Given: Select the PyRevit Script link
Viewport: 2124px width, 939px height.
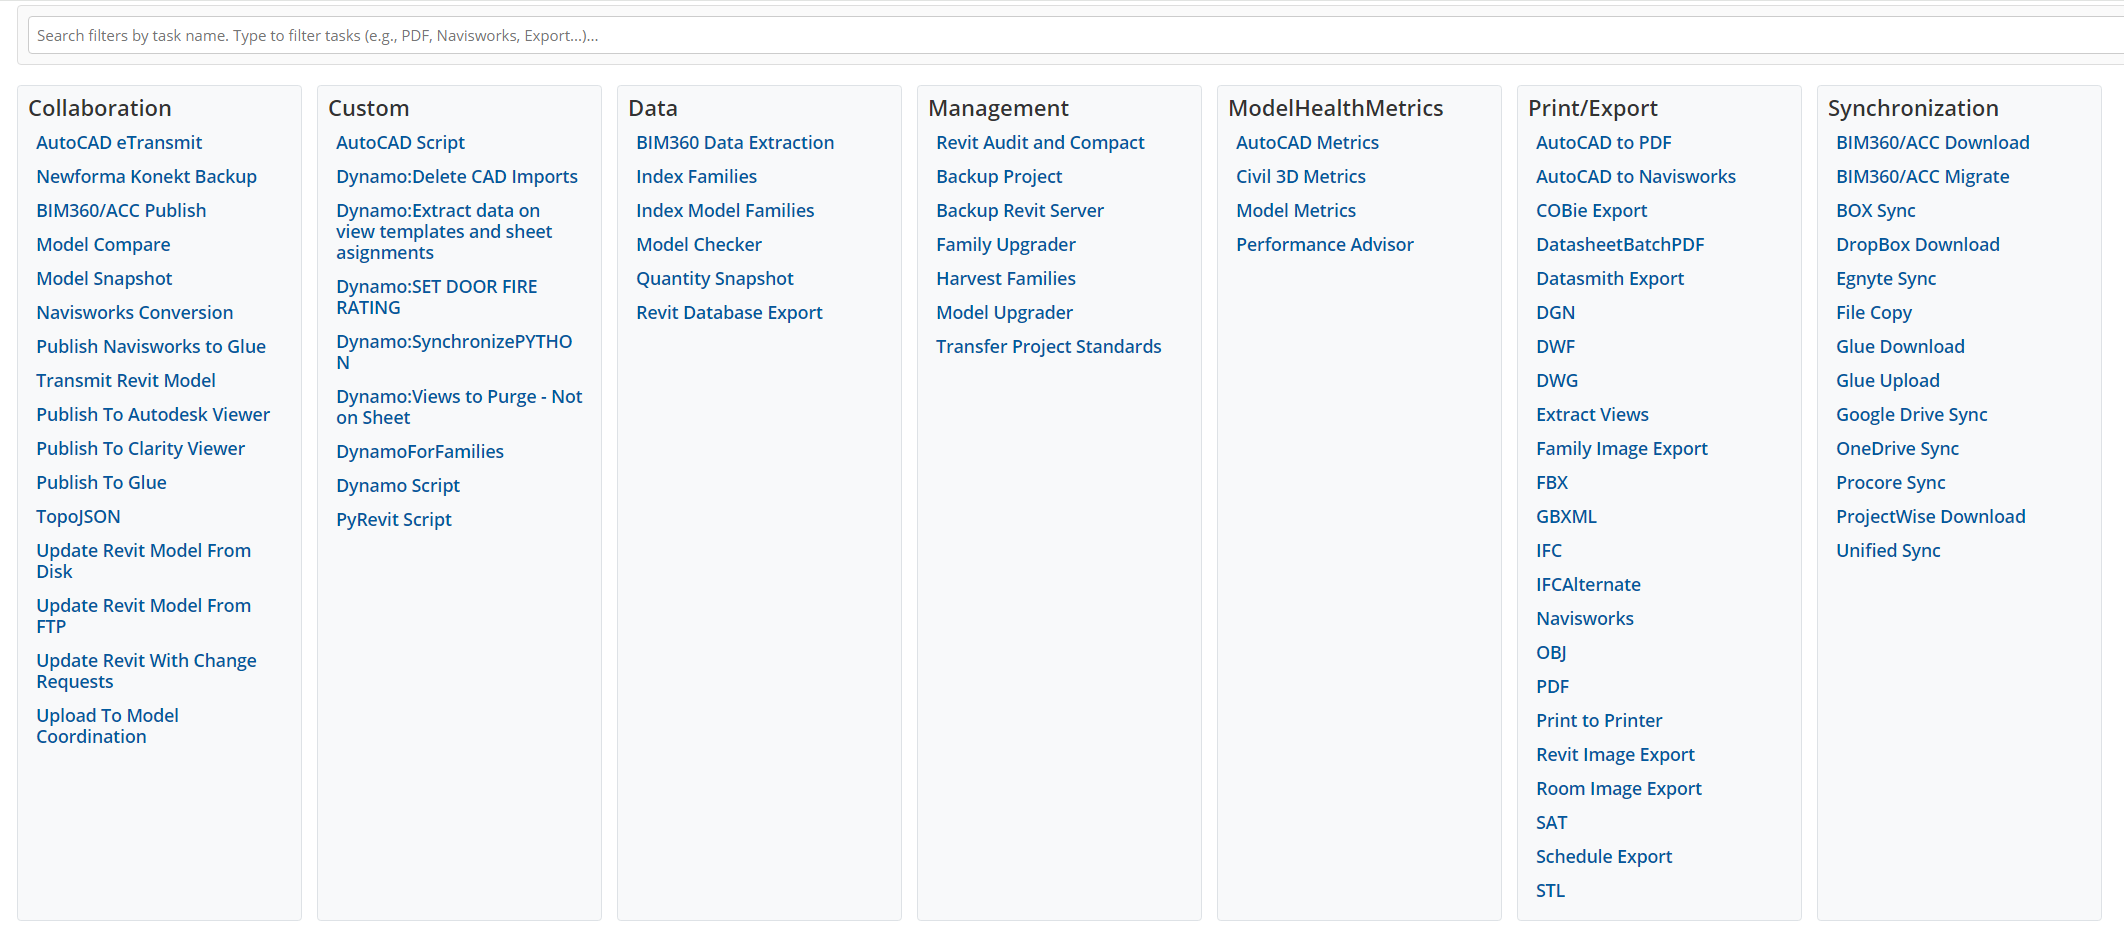Looking at the screenshot, I should [x=393, y=520].
